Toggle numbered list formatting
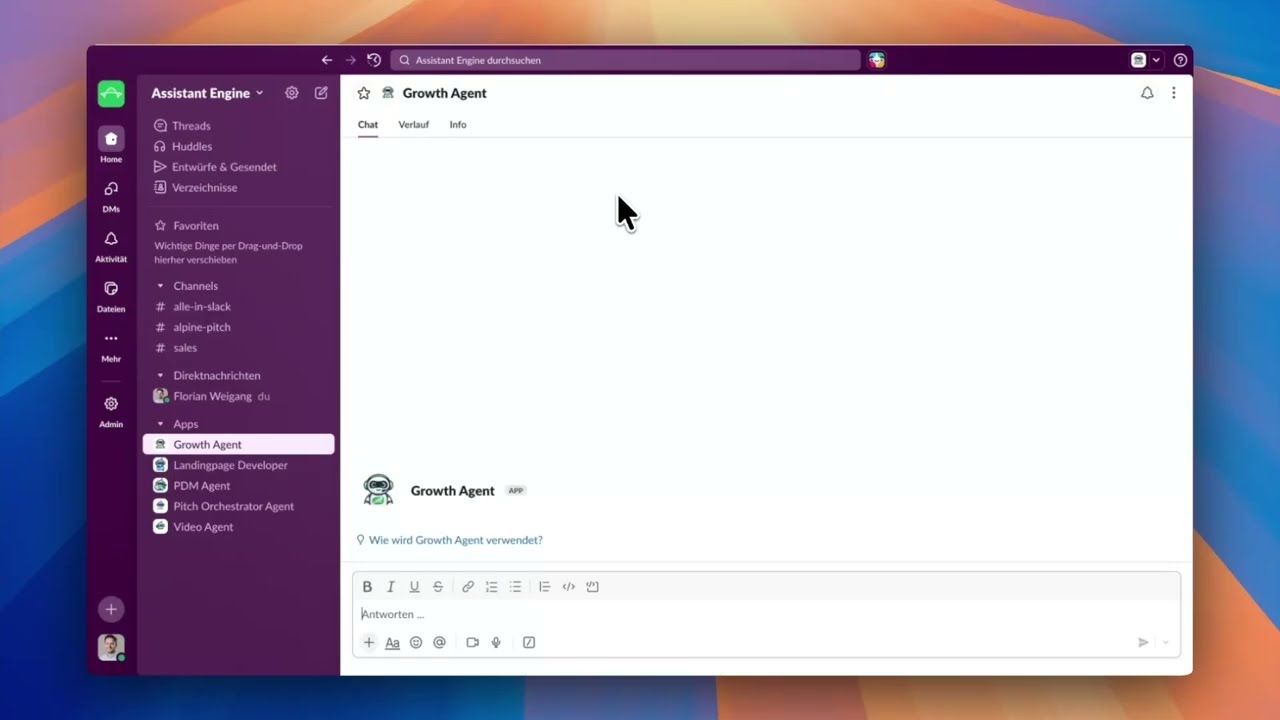Screen dimensions: 1280x720 [491, 587]
